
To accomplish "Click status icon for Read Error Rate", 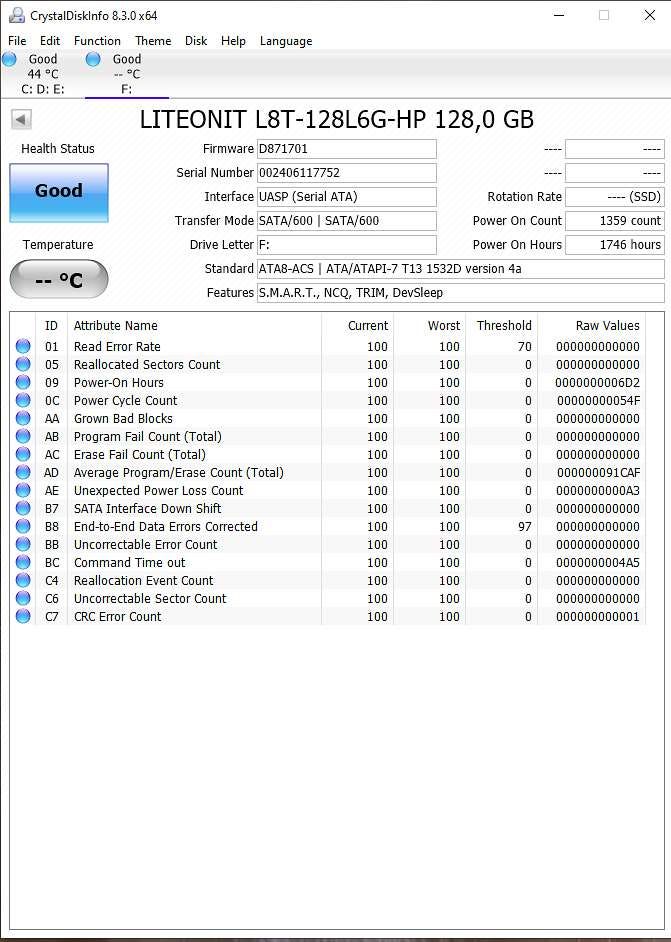I will coord(23,346).
